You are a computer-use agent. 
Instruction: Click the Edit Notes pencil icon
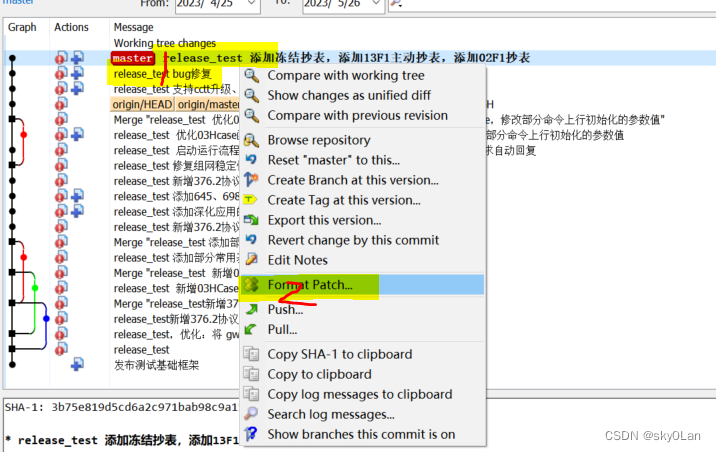pos(252,260)
